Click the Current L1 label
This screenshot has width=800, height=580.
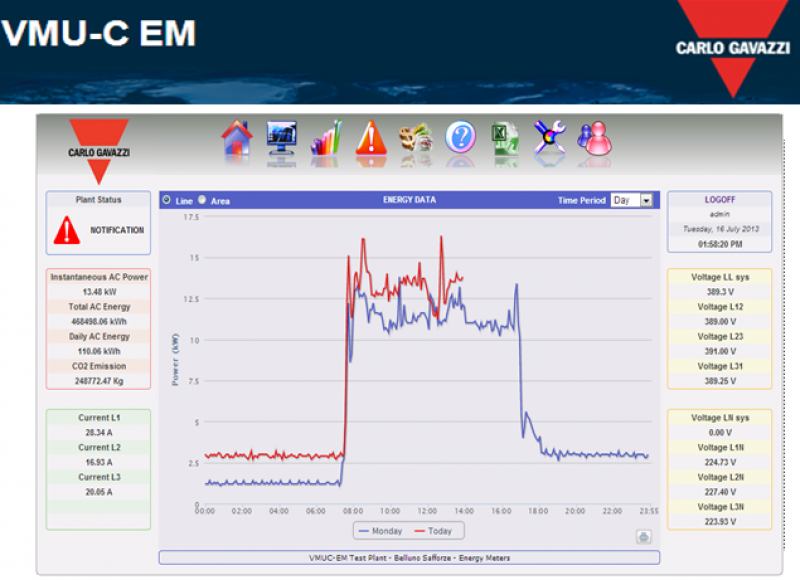[x=99, y=417]
